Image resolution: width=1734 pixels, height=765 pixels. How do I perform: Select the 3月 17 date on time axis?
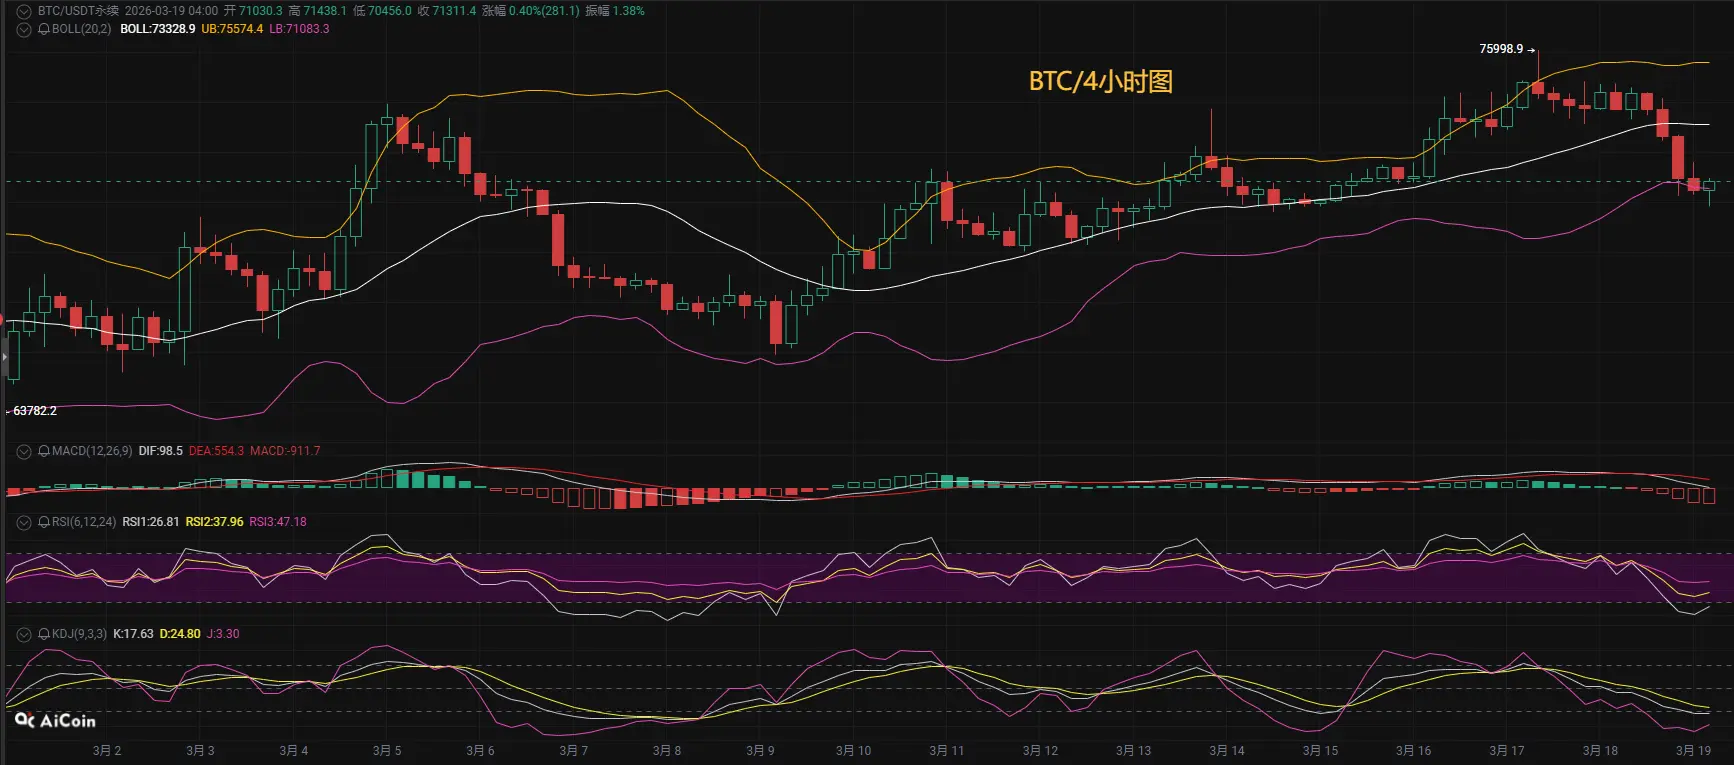(1507, 751)
